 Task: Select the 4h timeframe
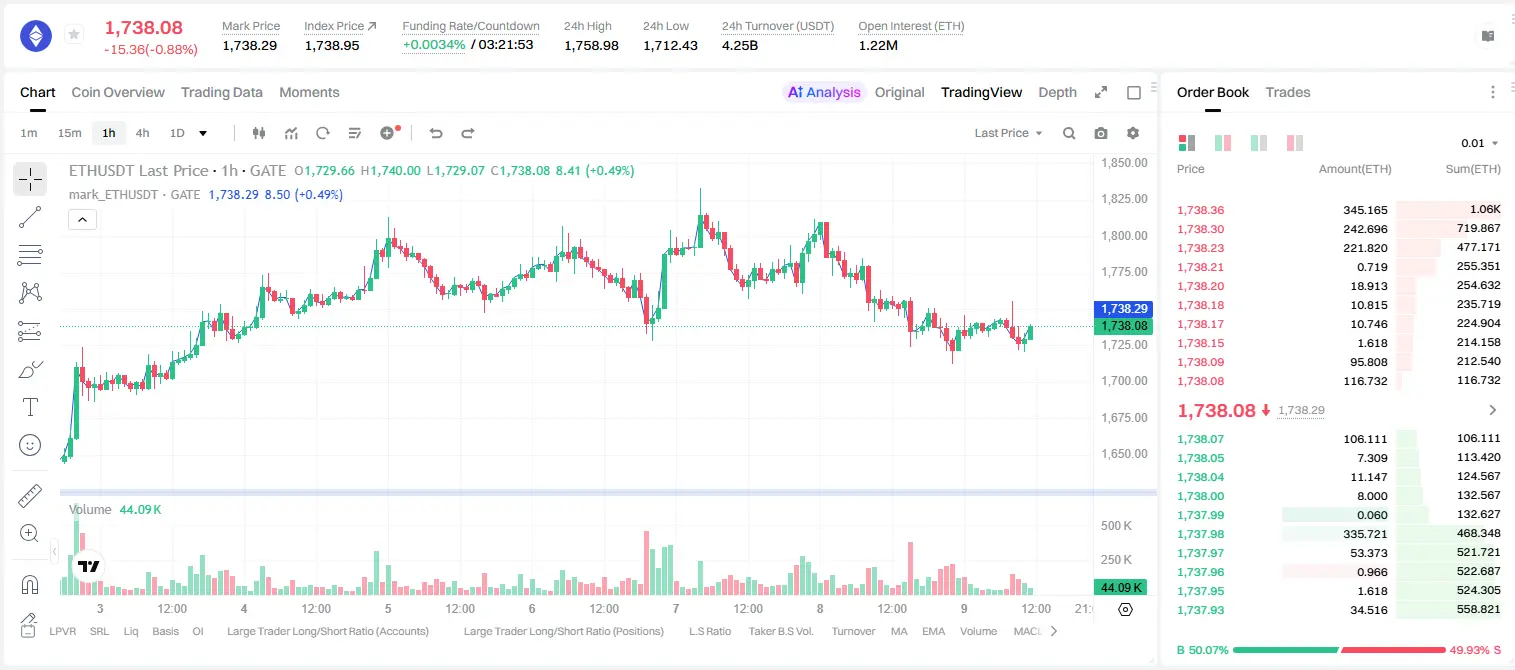tap(142, 133)
